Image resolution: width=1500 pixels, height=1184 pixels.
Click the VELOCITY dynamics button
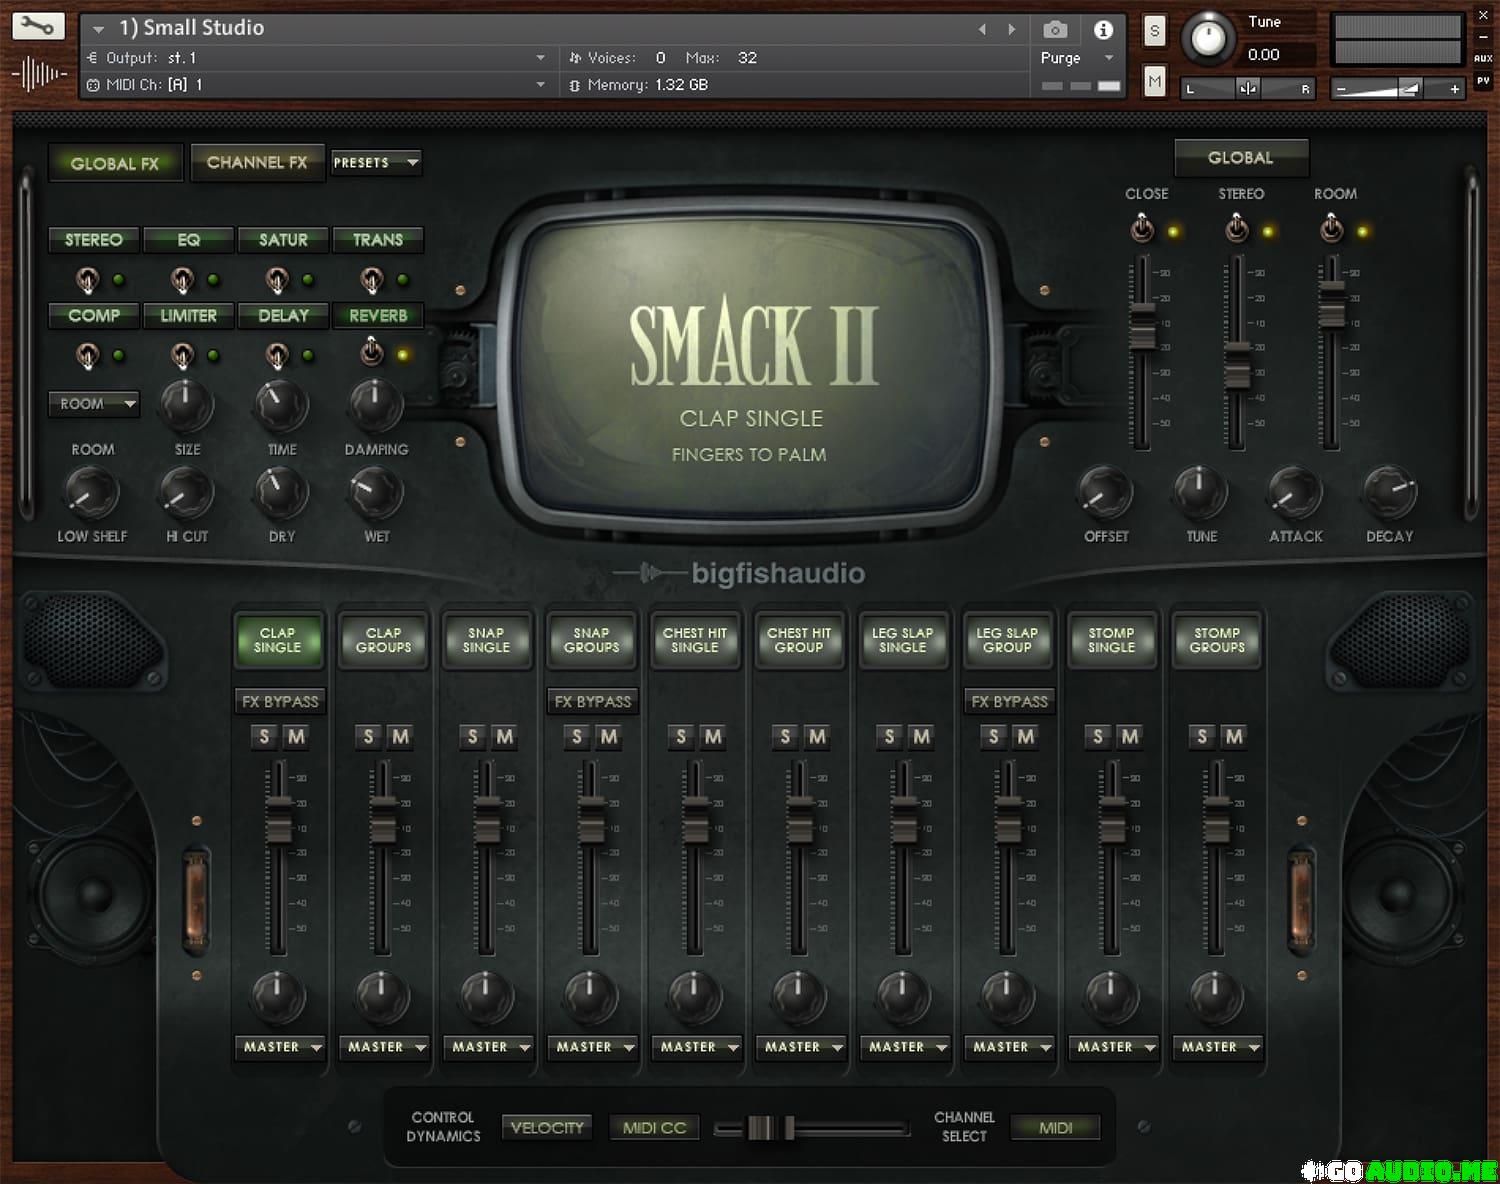(547, 1128)
